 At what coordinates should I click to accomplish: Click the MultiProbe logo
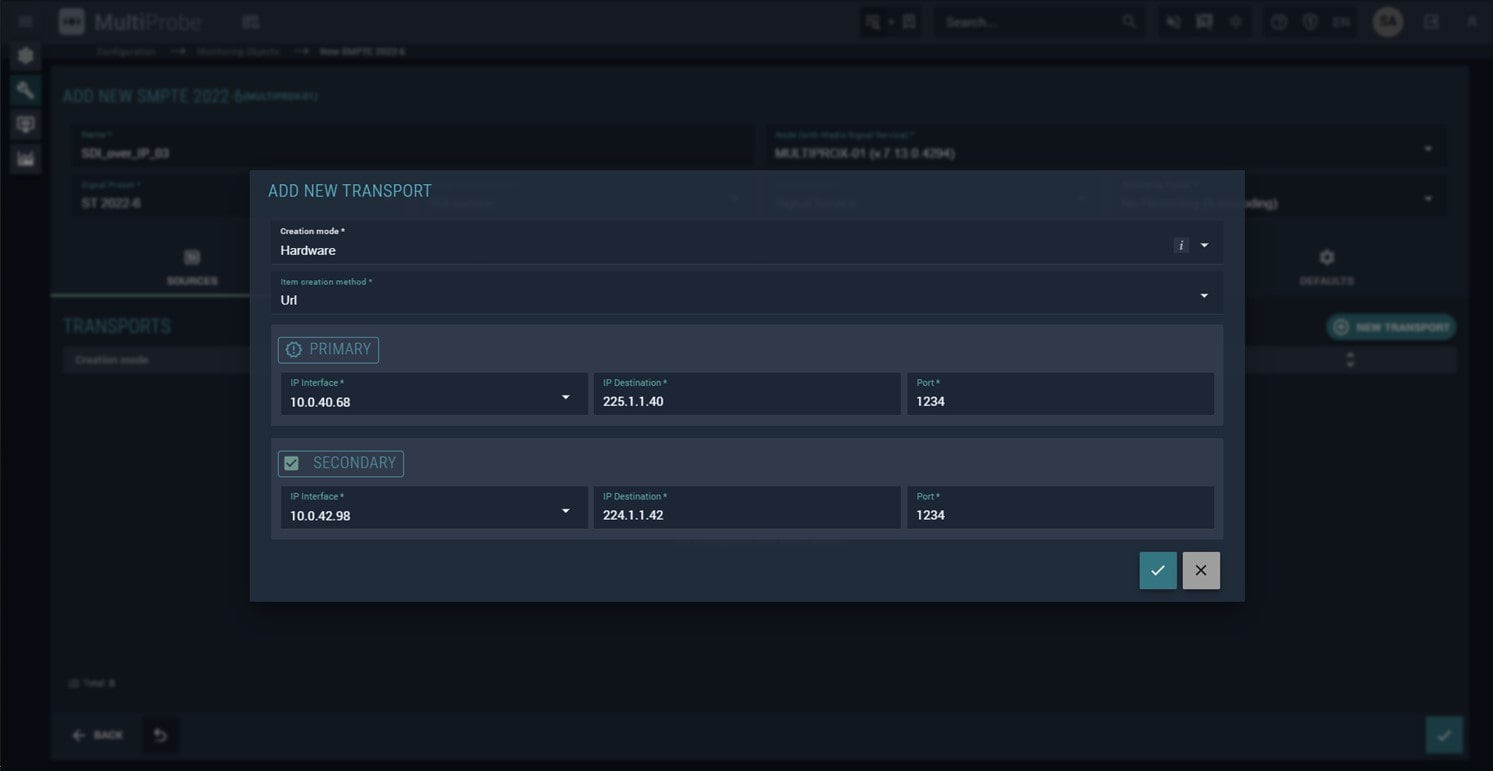(130, 21)
